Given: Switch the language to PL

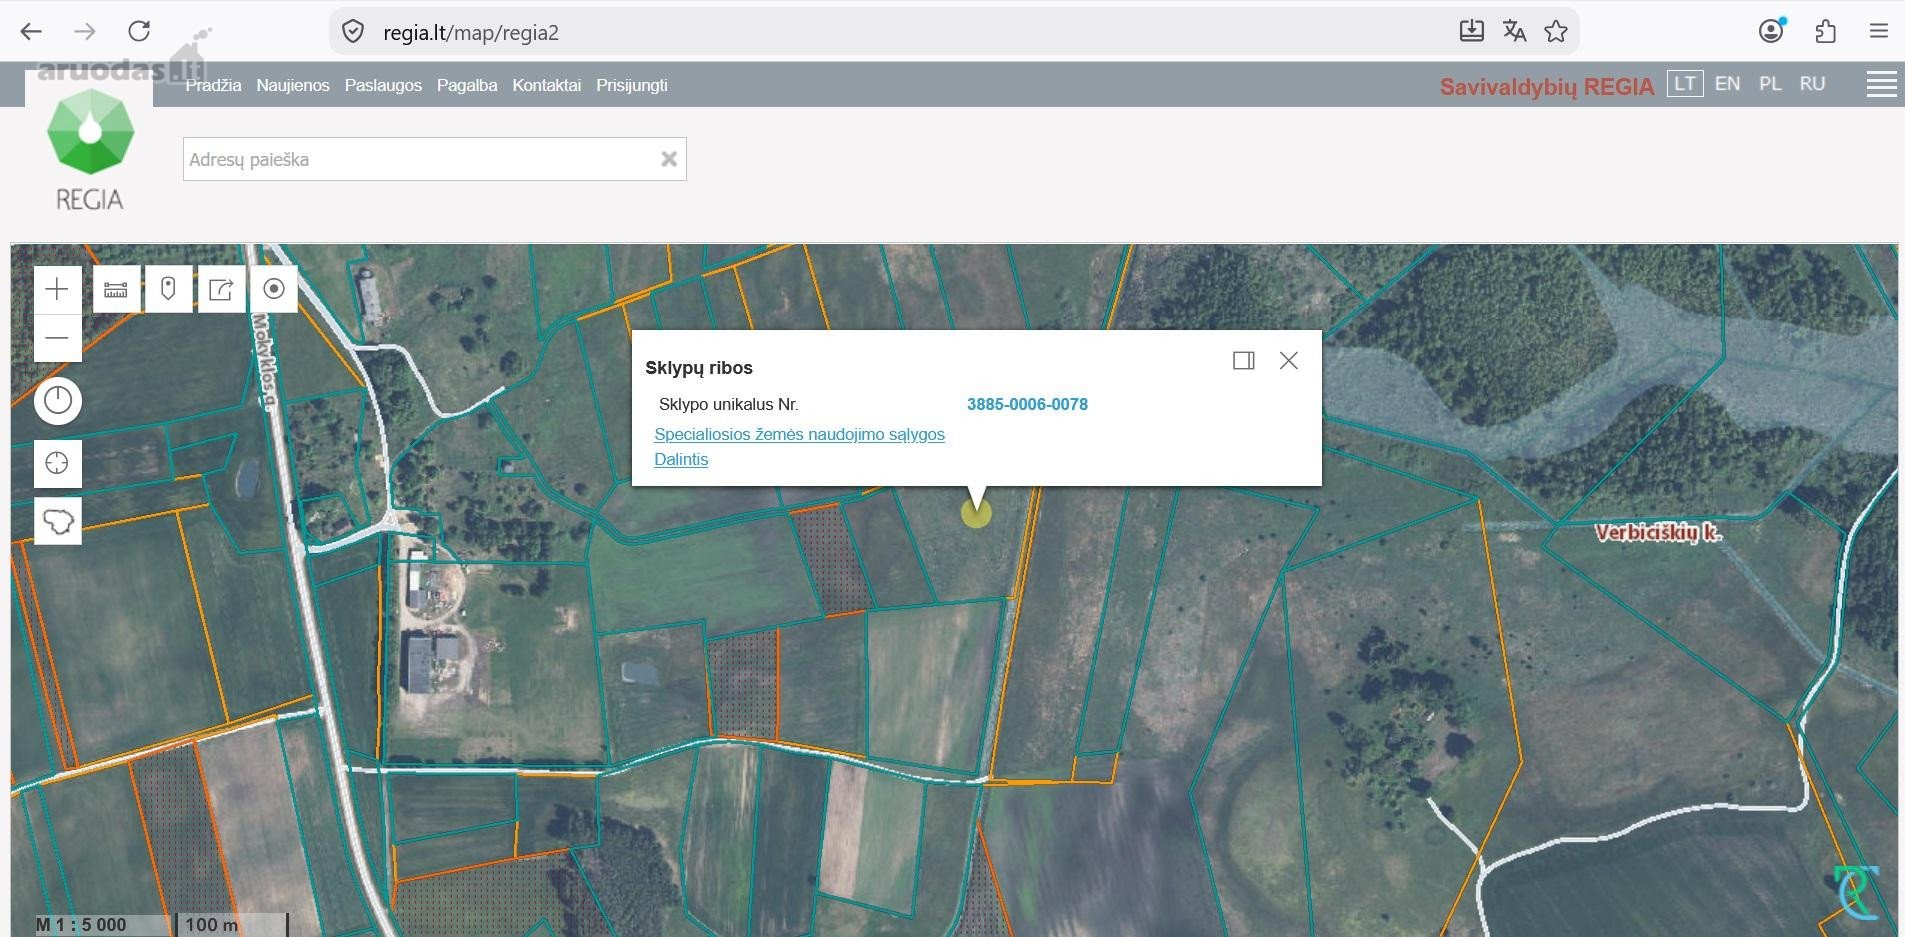Looking at the screenshot, I should tap(1770, 84).
